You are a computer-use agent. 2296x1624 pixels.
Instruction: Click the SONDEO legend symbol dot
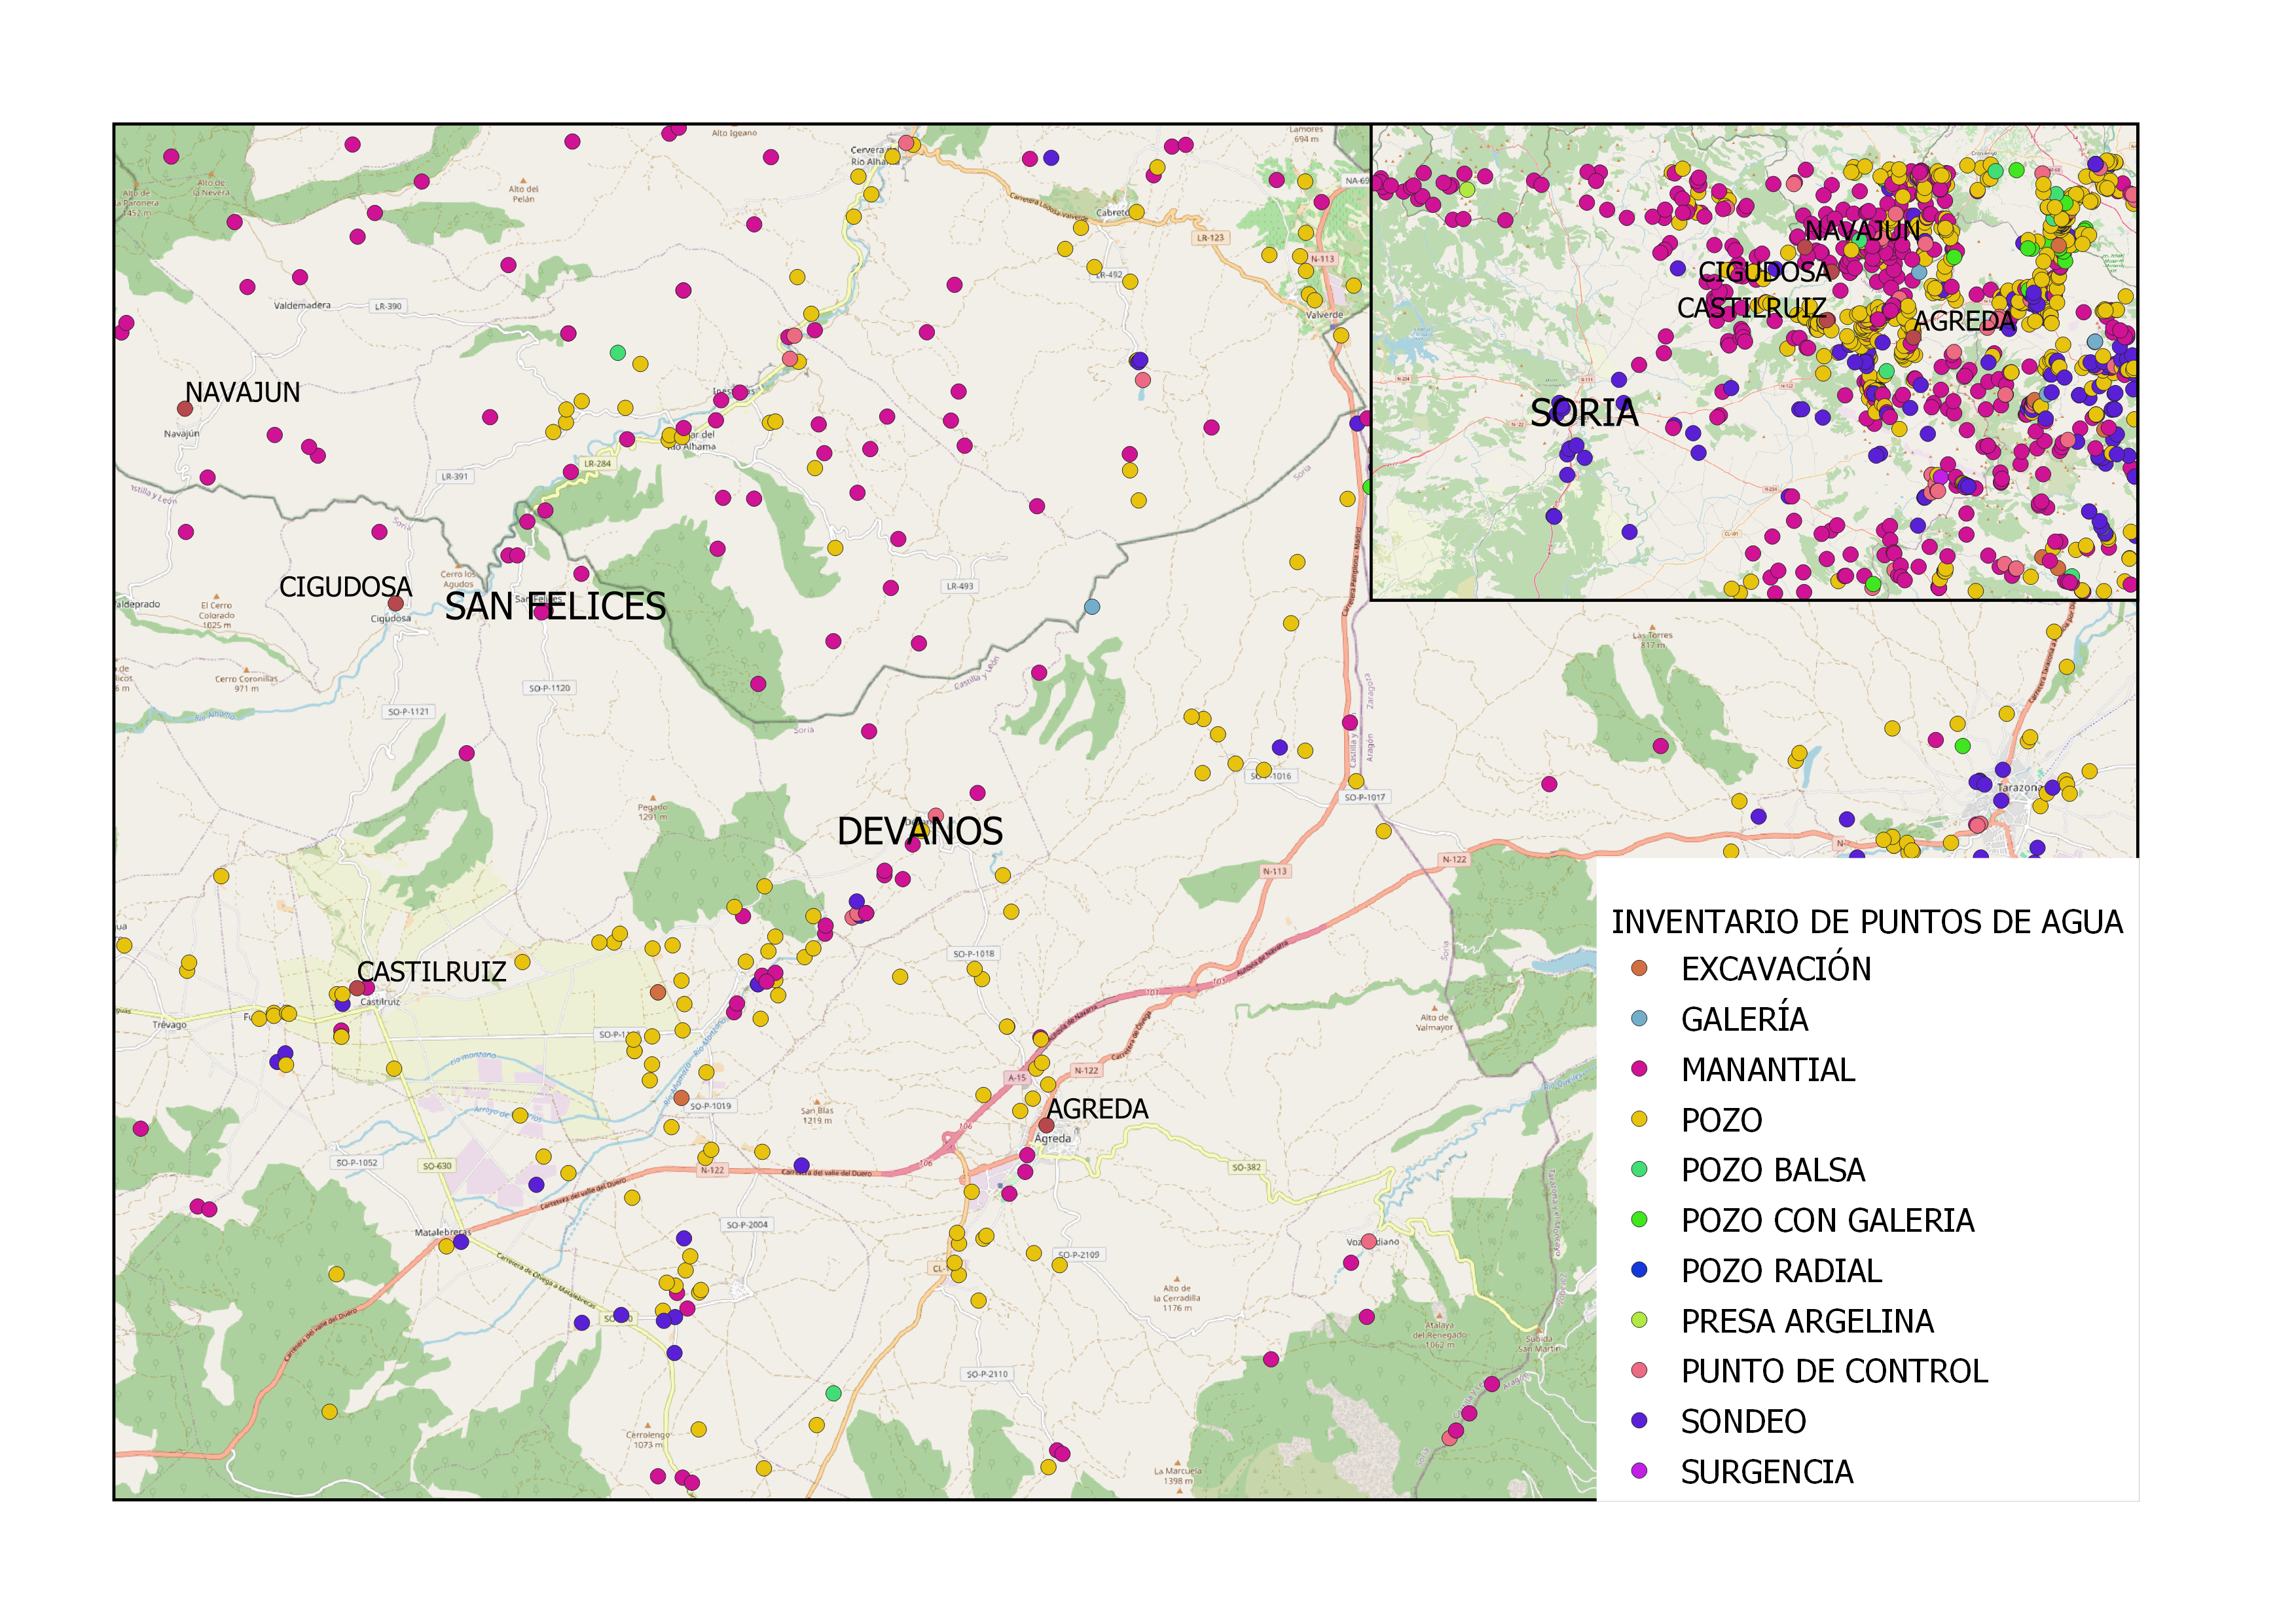pyautogui.click(x=1639, y=1420)
